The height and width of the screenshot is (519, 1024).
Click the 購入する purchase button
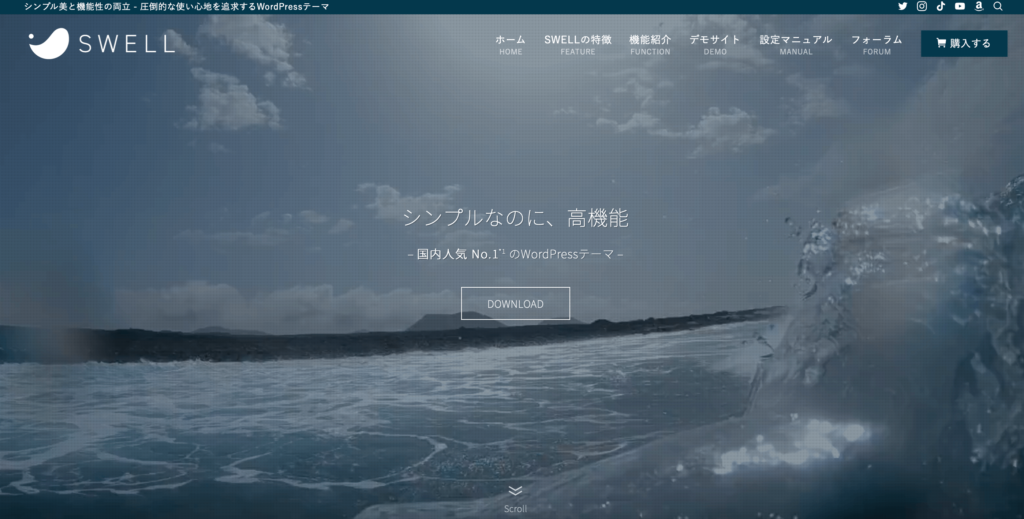click(x=964, y=43)
